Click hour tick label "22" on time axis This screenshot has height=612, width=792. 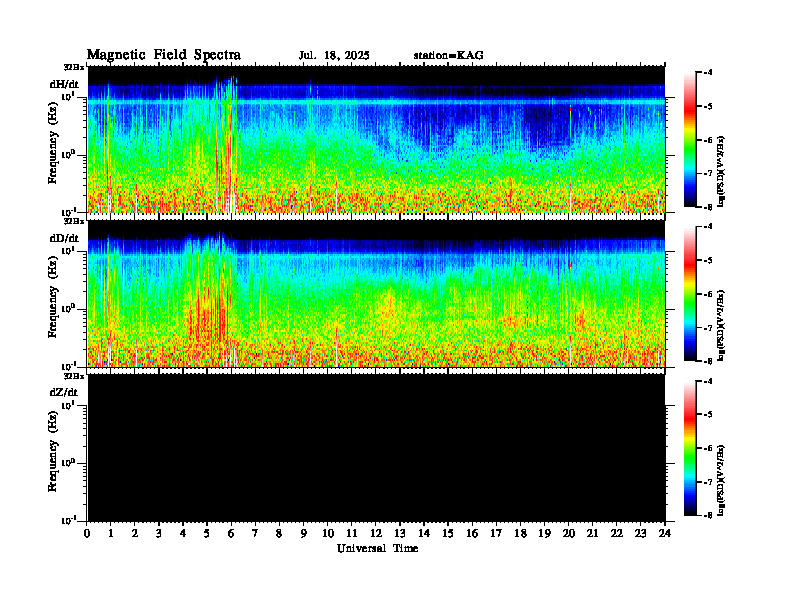[617, 534]
